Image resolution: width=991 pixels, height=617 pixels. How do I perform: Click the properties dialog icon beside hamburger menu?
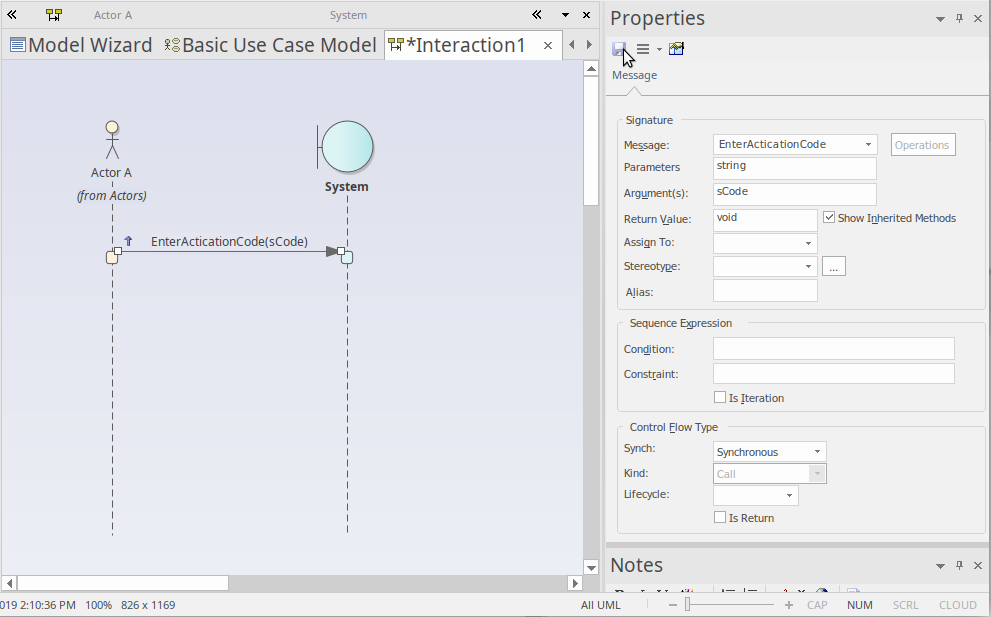pos(677,49)
